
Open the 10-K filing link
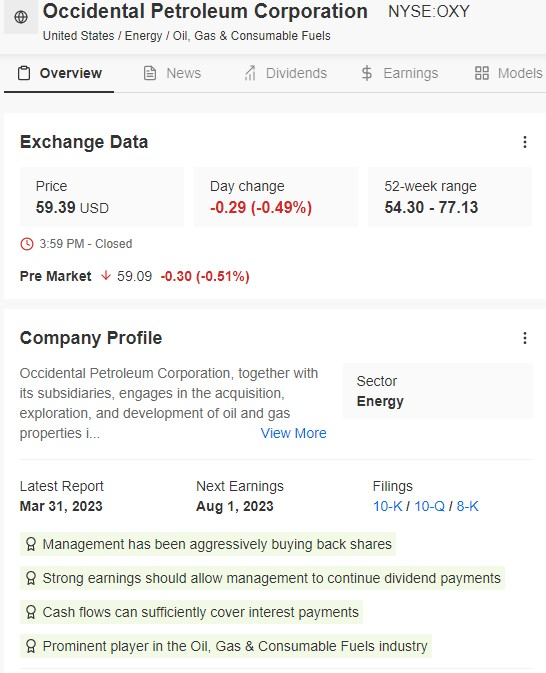click(388, 506)
